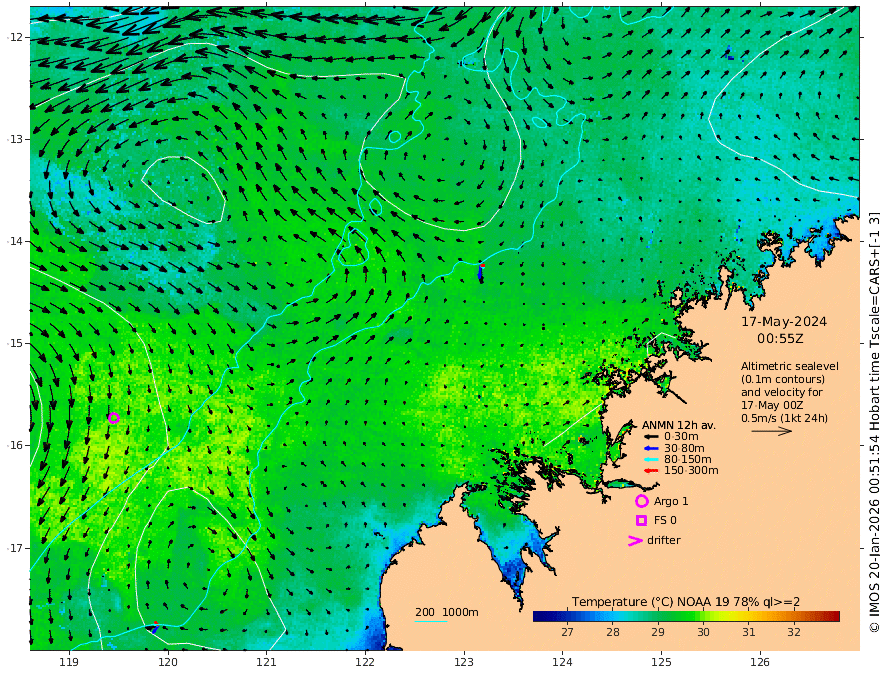This screenshot has height=680, width=880.
Task: Click the drifter legend label
Action: (663, 540)
